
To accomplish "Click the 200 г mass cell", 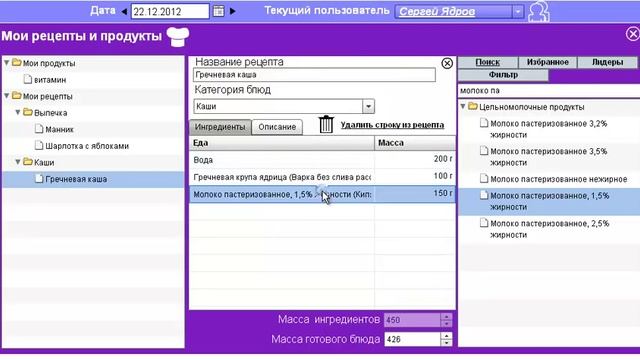I will click(x=415, y=159).
